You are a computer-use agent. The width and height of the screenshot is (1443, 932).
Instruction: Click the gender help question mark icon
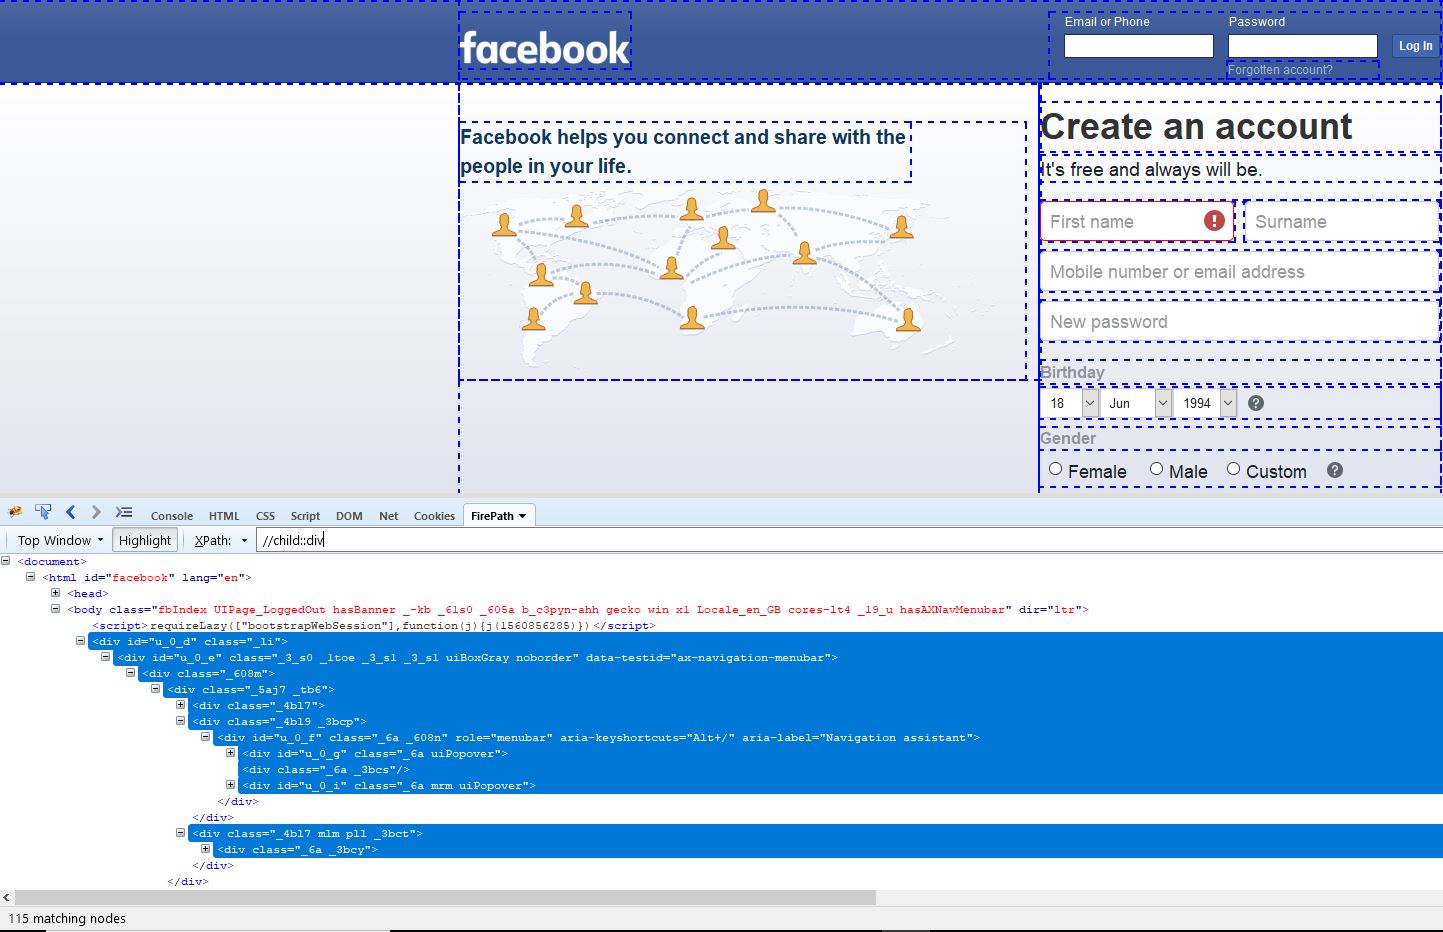coord(1334,470)
